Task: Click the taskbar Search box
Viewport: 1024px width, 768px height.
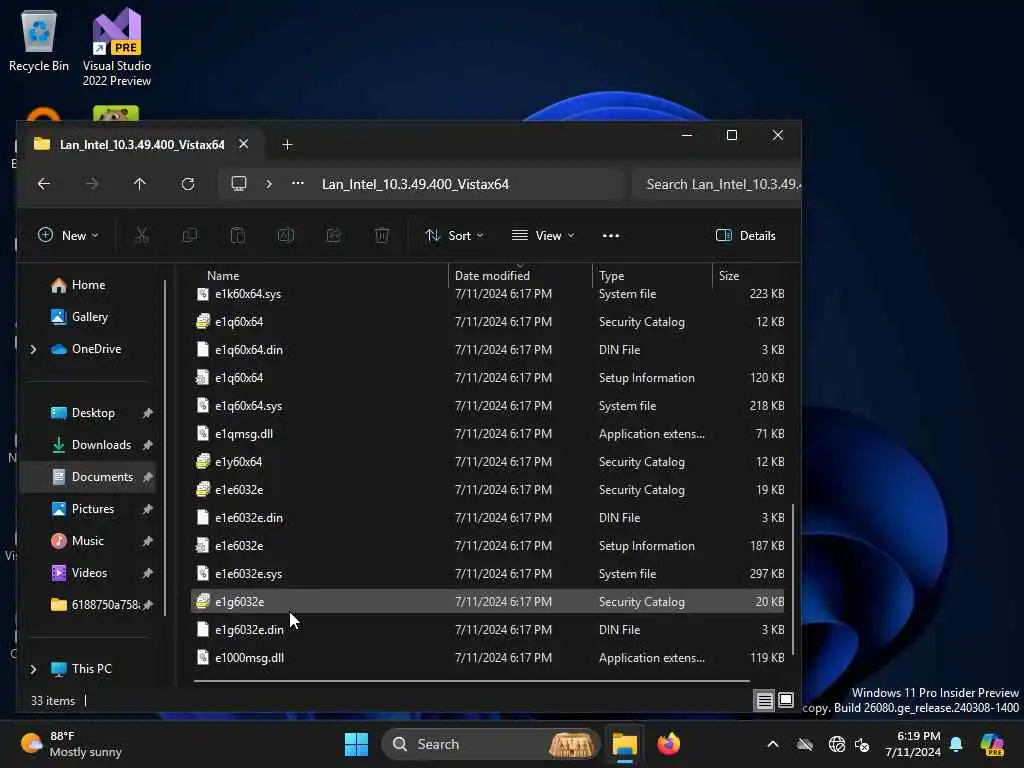Action: (x=490, y=744)
